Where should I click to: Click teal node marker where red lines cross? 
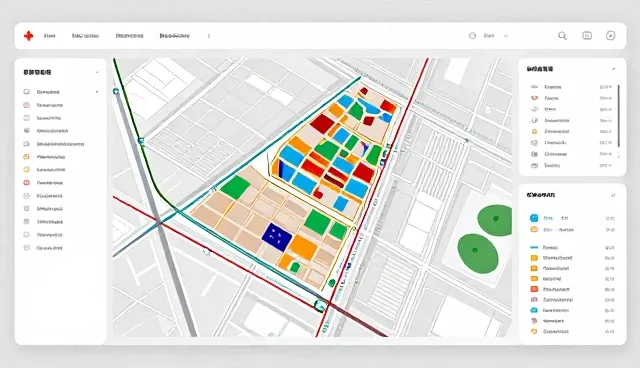click(x=320, y=305)
